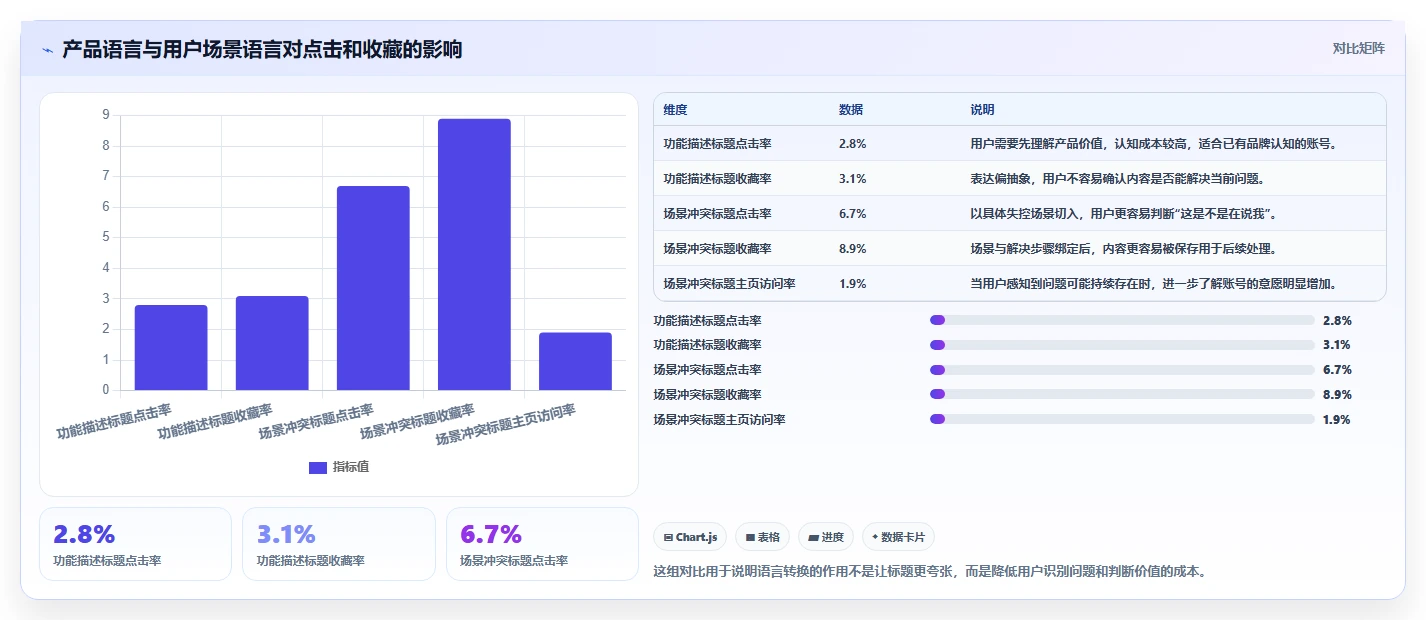This screenshot has height=620, width=1426.
Task: Click the 功能描述标题收藏率 progress bar
Action: [1122, 345]
